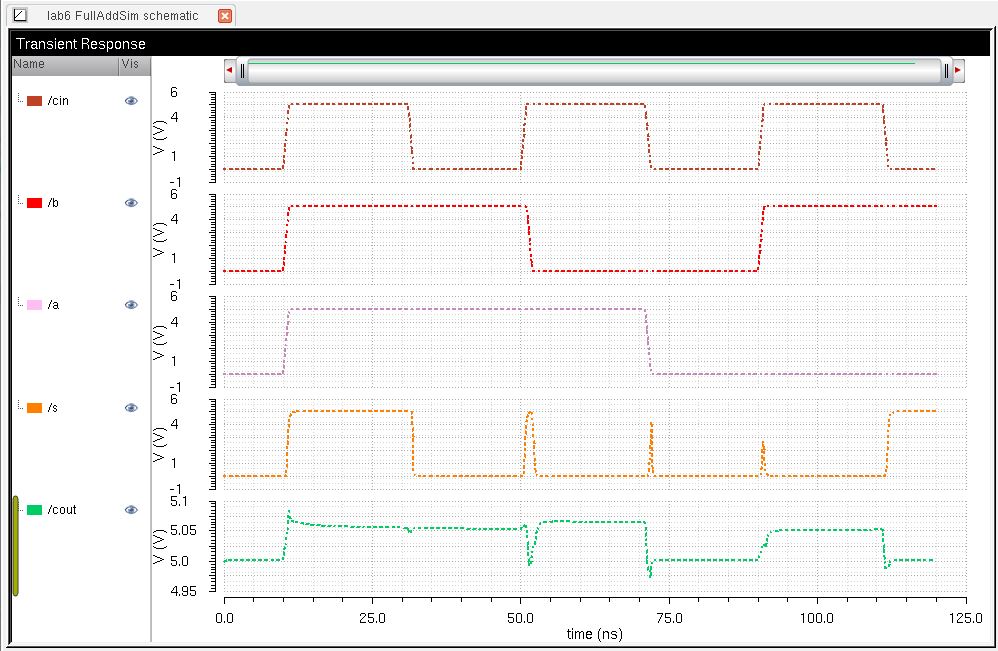Click the horizontal time range slider bar
This screenshot has width=998, height=651.
pyautogui.click(x=594, y=71)
